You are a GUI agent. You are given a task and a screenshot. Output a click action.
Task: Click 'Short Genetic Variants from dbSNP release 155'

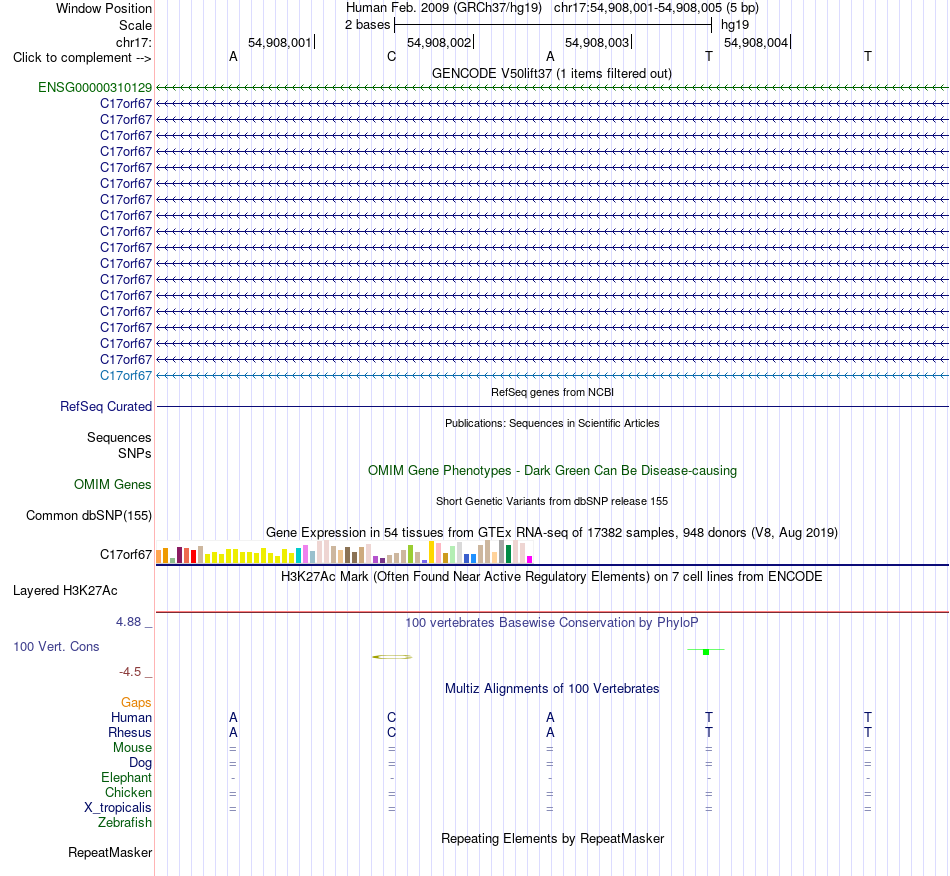552,502
